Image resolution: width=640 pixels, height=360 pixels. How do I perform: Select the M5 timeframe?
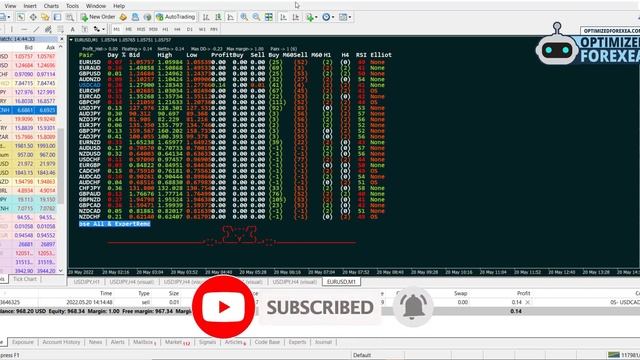[129, 29]
